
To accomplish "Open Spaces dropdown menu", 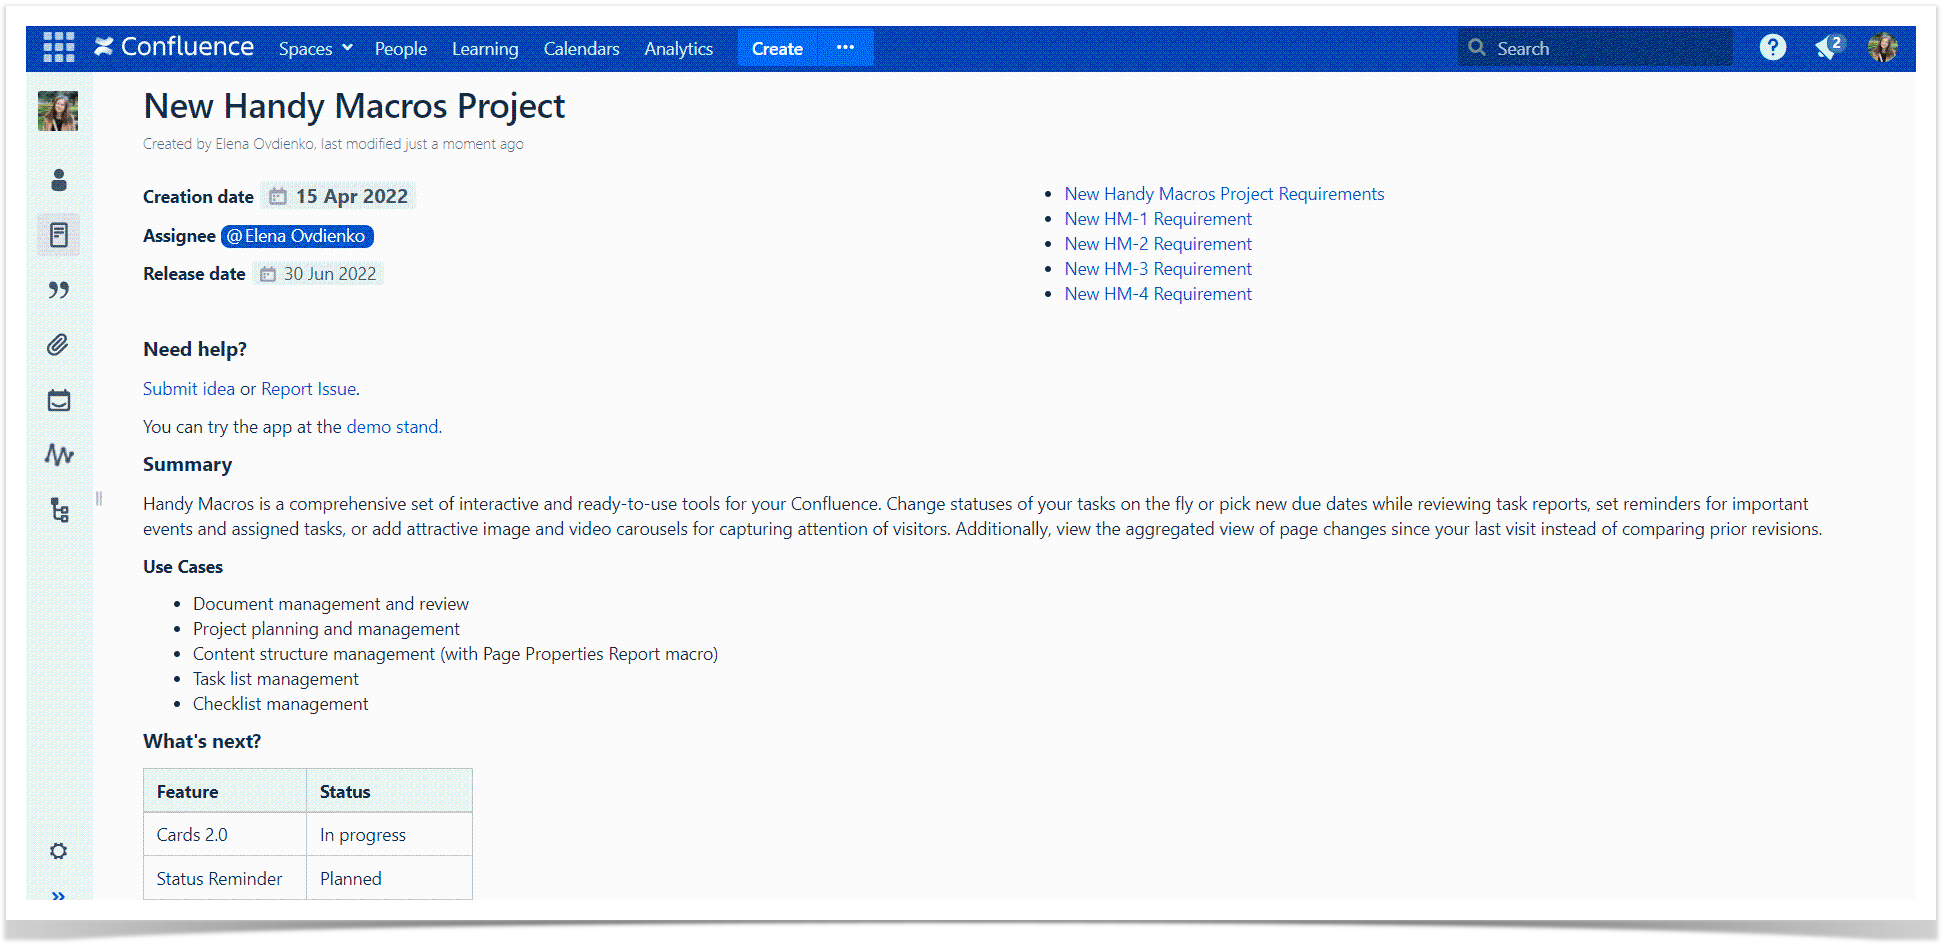I will click(315, 48).
